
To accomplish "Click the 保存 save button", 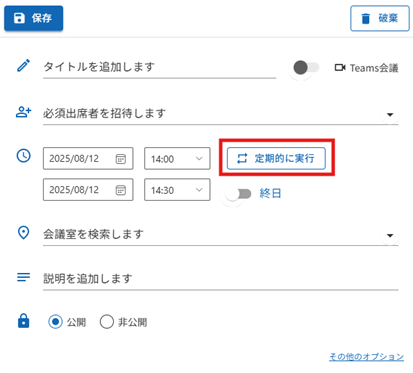I will tap(33, 18).
